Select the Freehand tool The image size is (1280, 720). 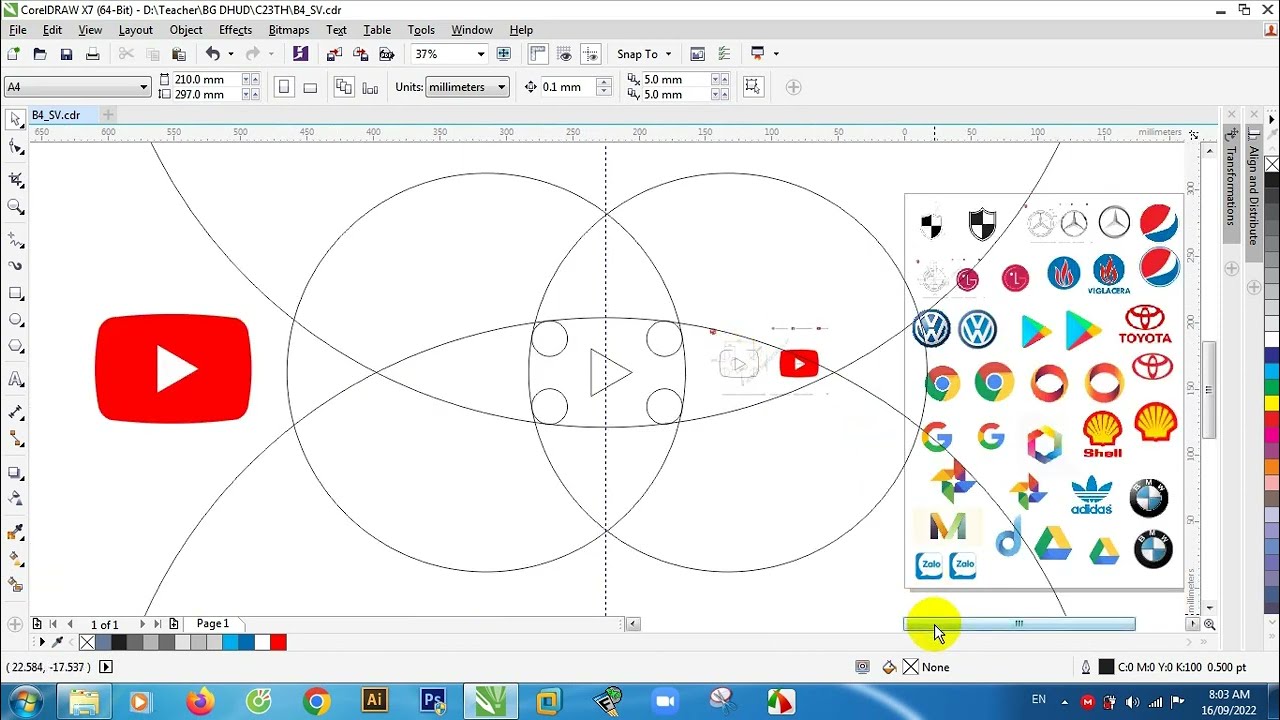15,240
